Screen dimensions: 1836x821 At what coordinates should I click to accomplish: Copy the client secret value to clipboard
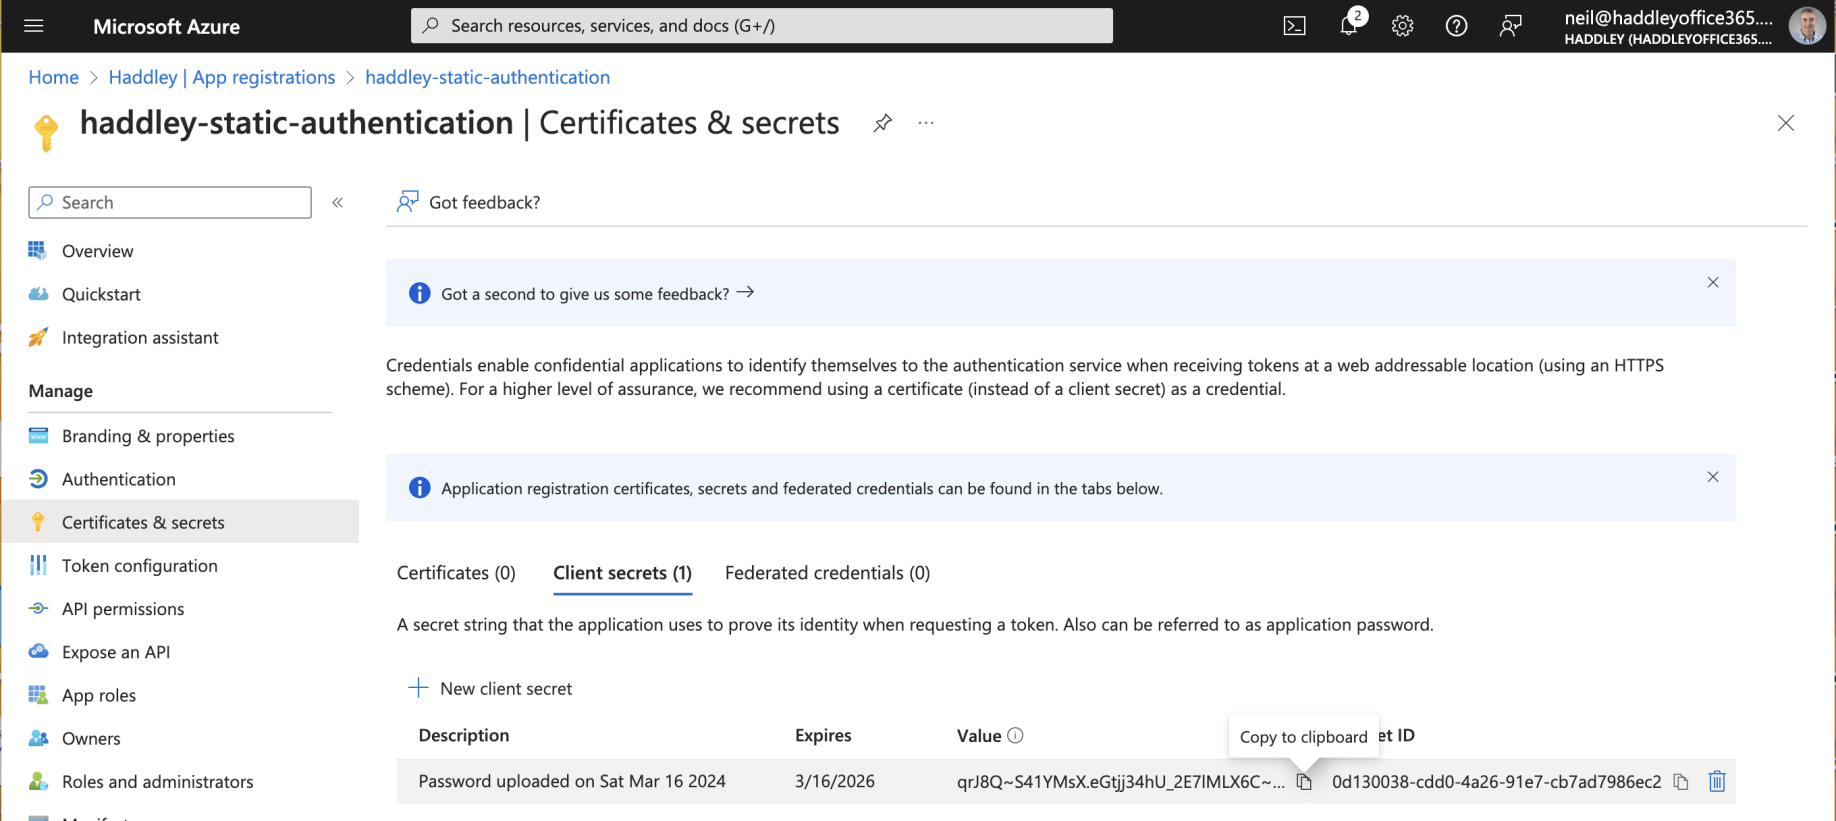[x=1304, y=782]
